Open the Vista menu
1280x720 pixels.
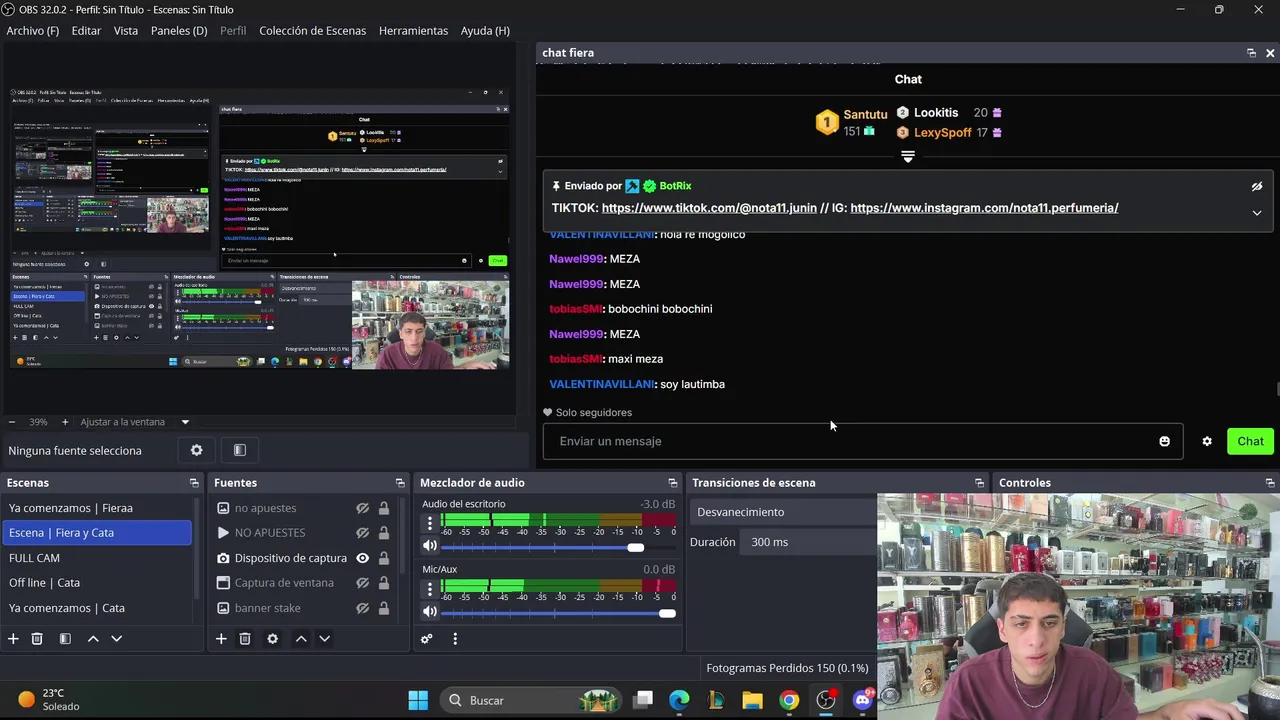[x=126, y=31]
